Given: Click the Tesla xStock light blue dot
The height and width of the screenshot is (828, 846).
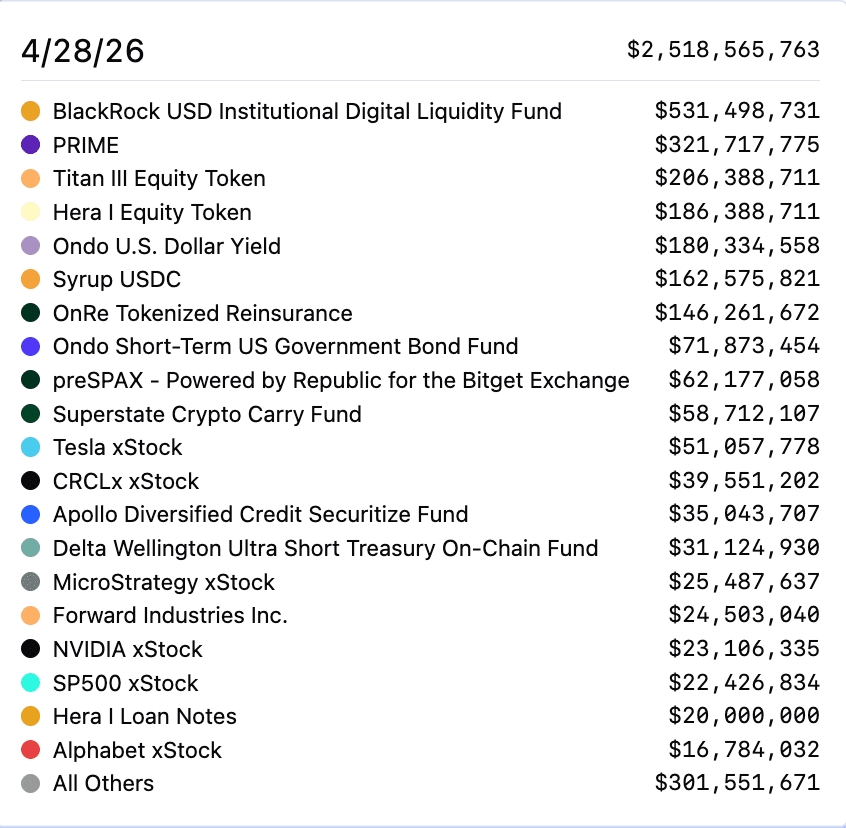Looking at the screenshot, I should tap(30, 447).
